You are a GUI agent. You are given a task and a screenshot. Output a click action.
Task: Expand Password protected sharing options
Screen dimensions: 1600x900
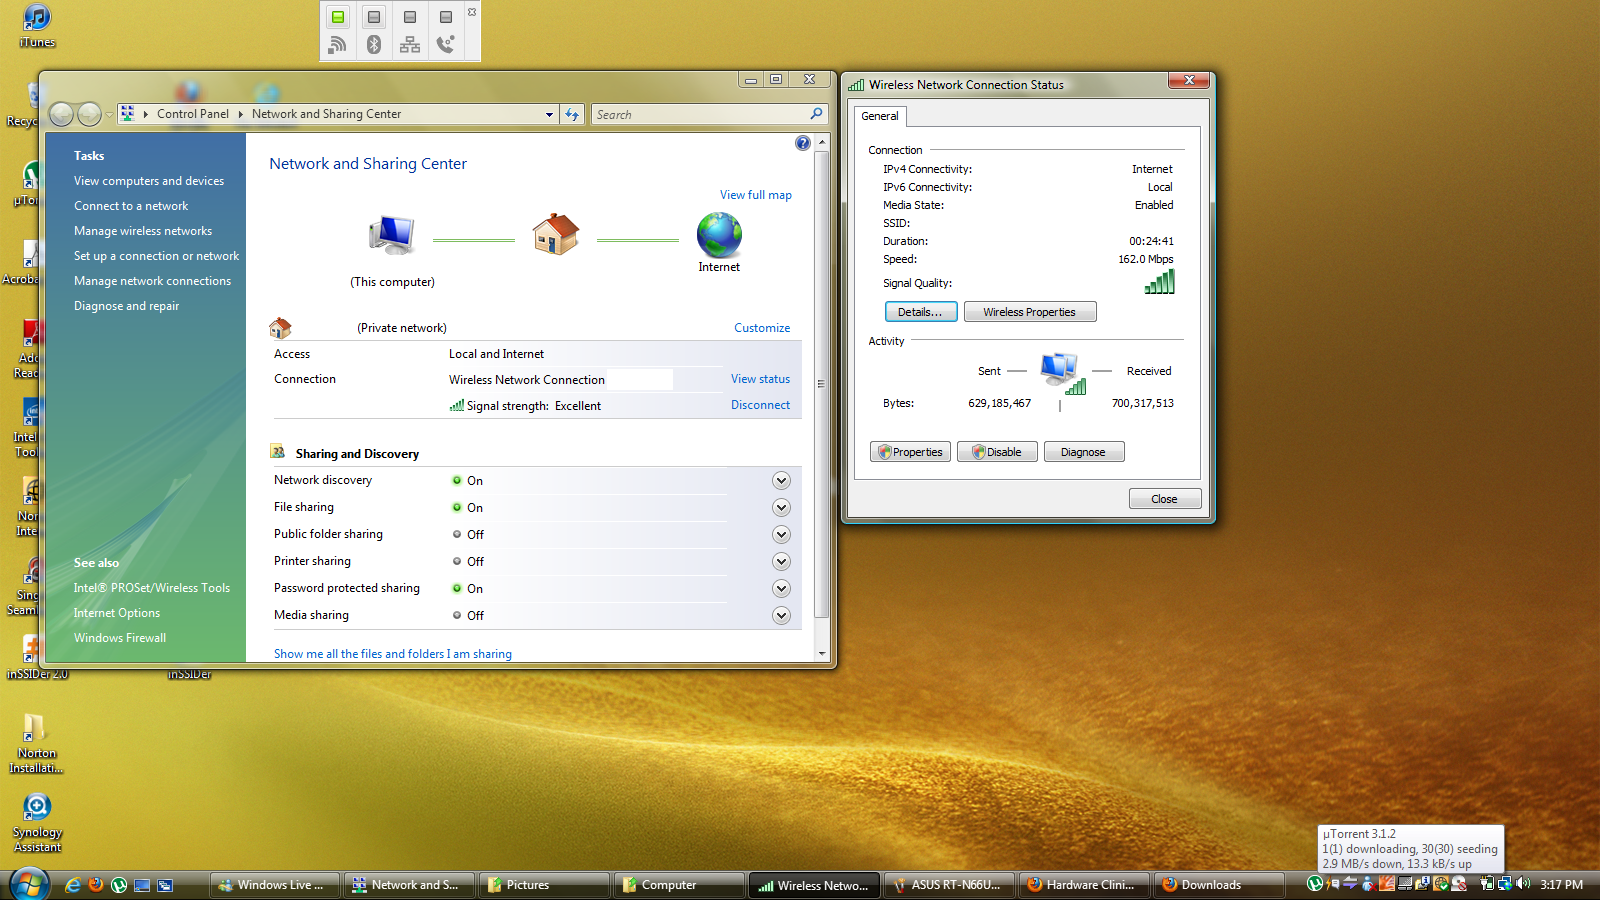(781, 589)
